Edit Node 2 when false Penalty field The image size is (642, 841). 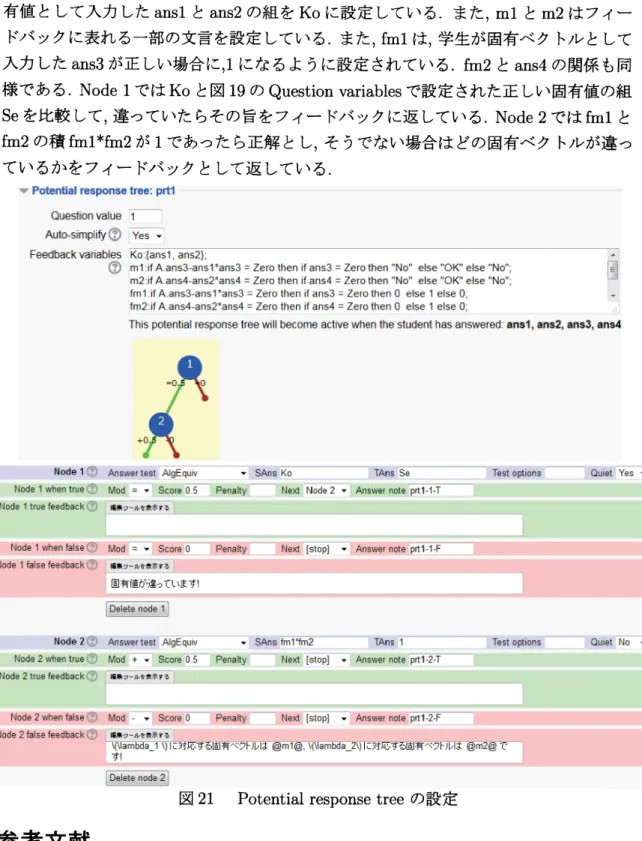point(262,718)
